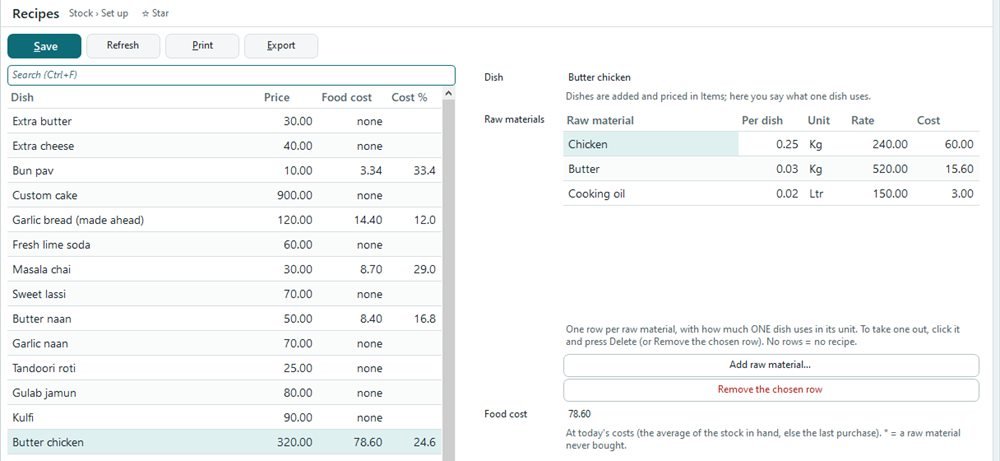Select the Cooking oil raw material row
This screenshot has width=1000, height=461.
(771, 194)
